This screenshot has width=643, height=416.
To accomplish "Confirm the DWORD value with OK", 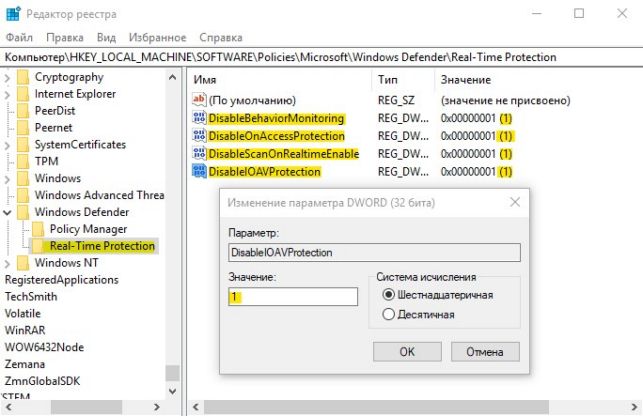I will 407,352.
